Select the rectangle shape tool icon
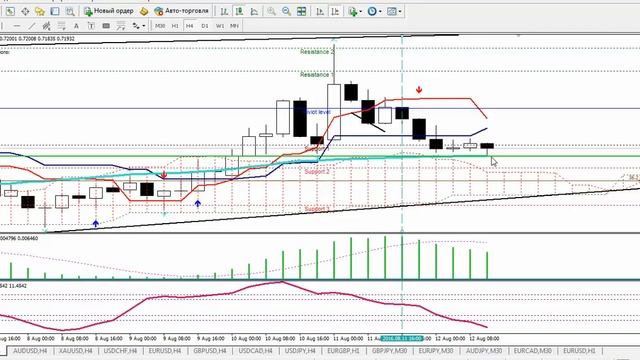The width and height of the screenshot is (640, 360). [x=106, y=26]
